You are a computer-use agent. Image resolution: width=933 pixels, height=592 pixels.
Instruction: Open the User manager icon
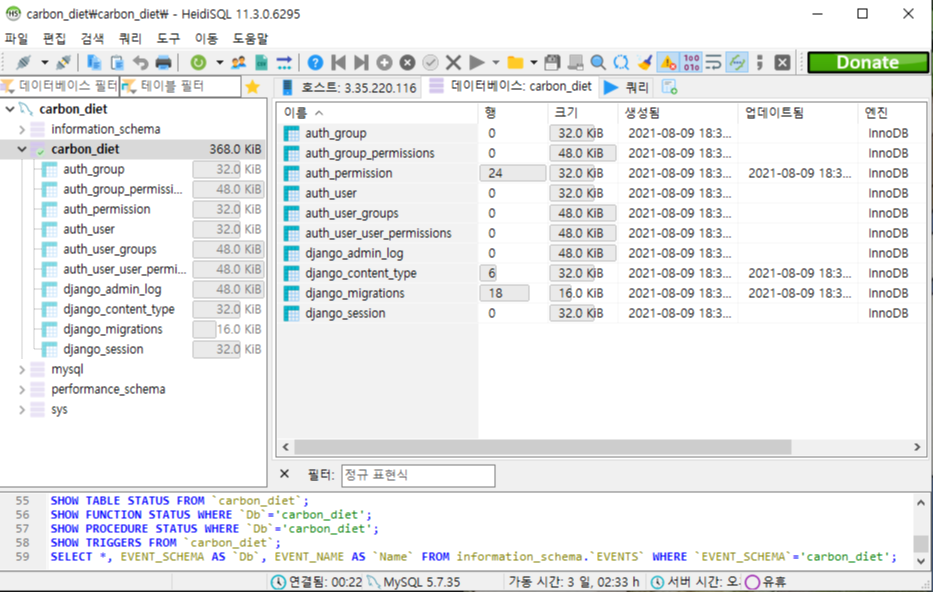coord(239,62)
